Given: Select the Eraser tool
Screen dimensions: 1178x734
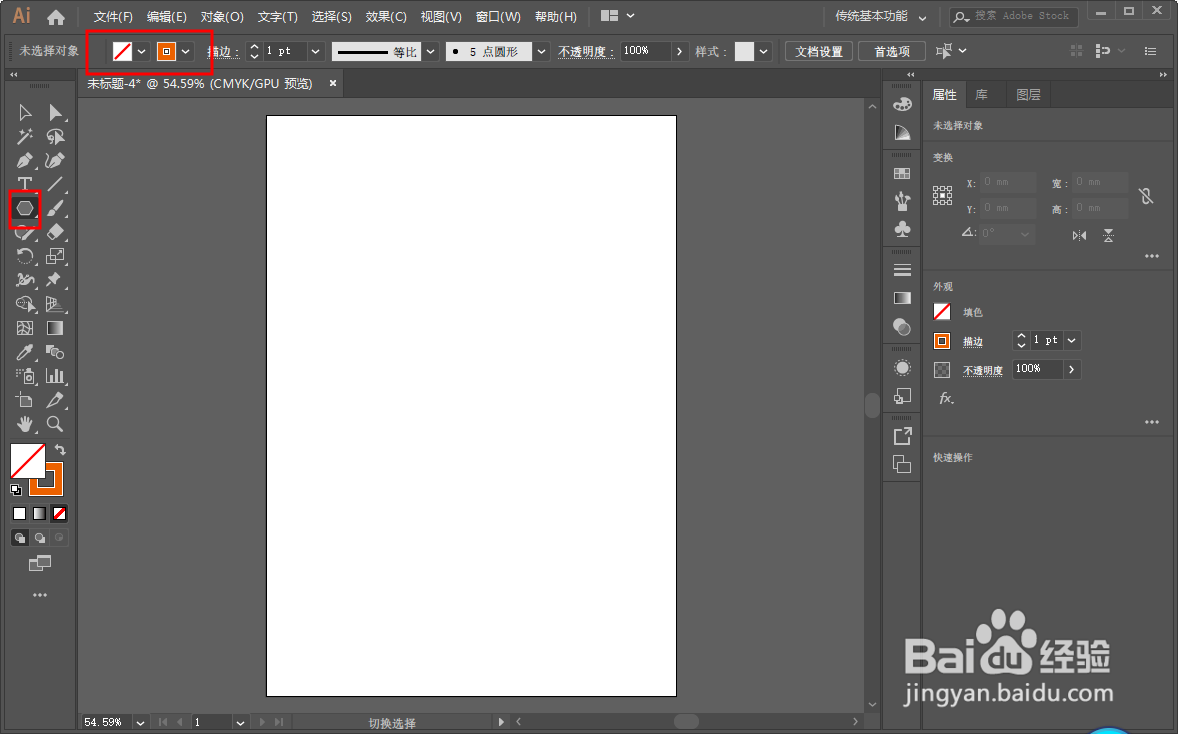Looking at the screenshot, I should click(55, 231).
